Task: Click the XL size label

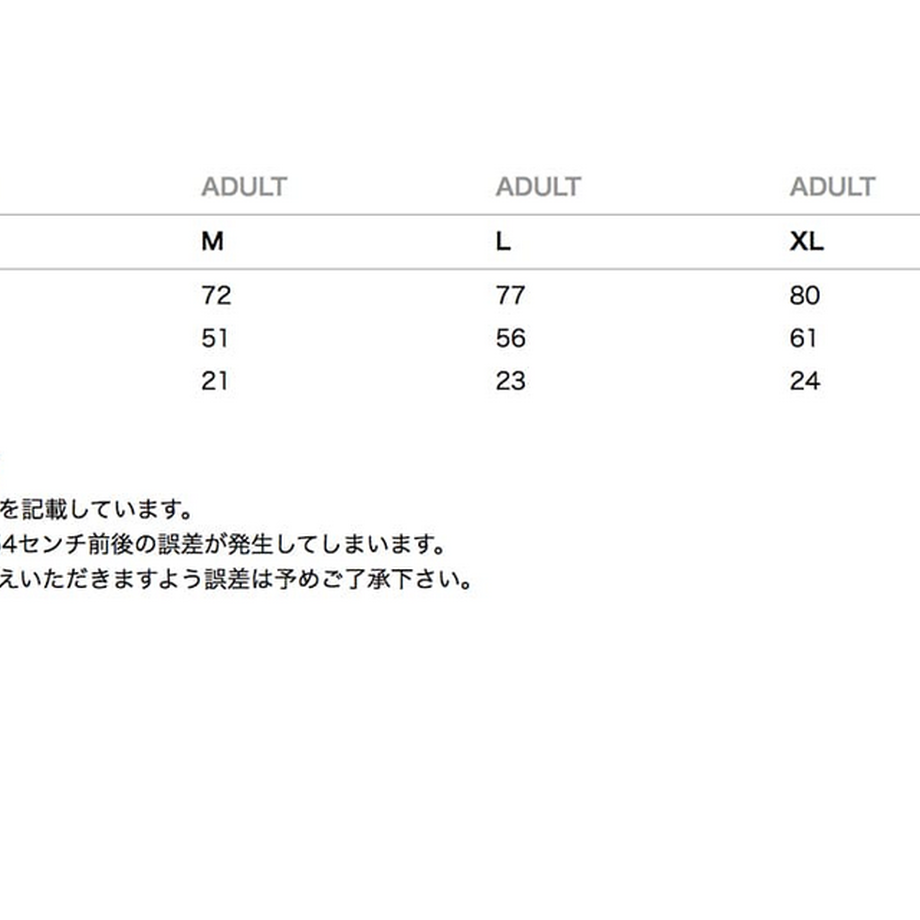Action: (807, 241)
